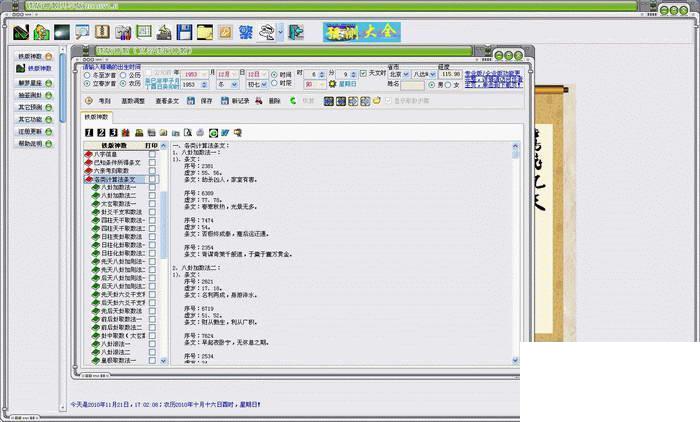The height and width of the screenshot is (422, 700).
Task: Open the dropdown arrow beside the cloud icon
Action: point(281,32)
